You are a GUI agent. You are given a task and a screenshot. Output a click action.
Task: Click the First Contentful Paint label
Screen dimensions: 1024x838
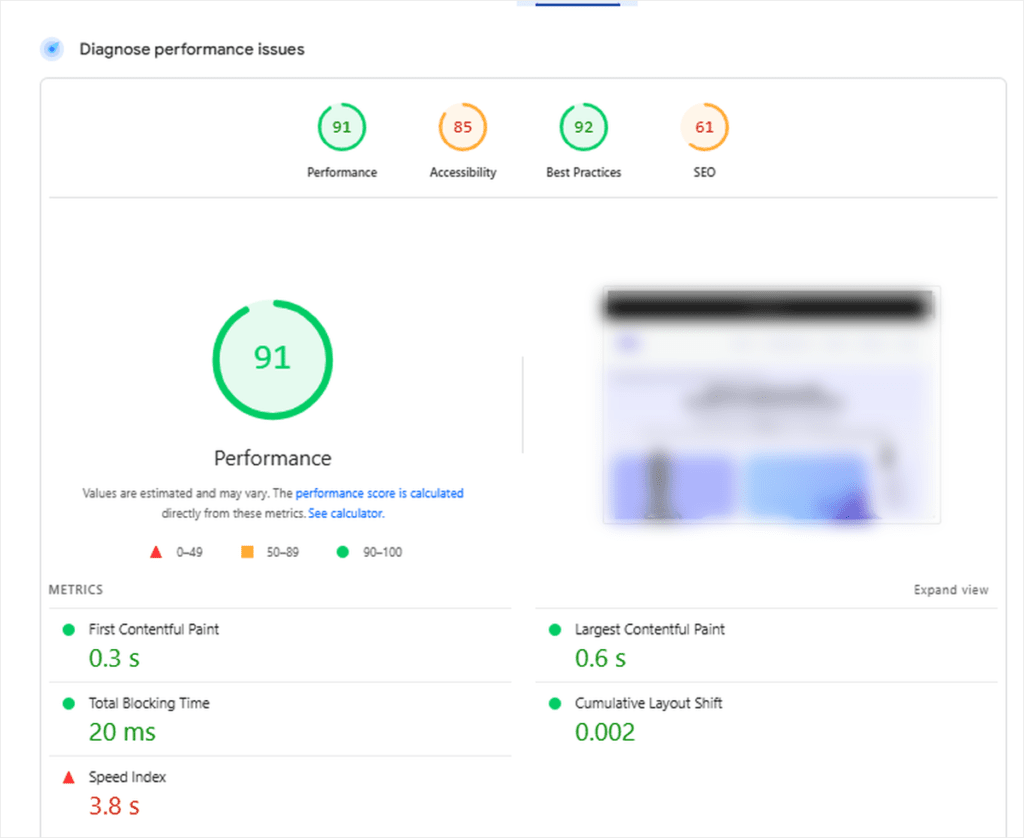pyautogui.click(x=153, y=629)
